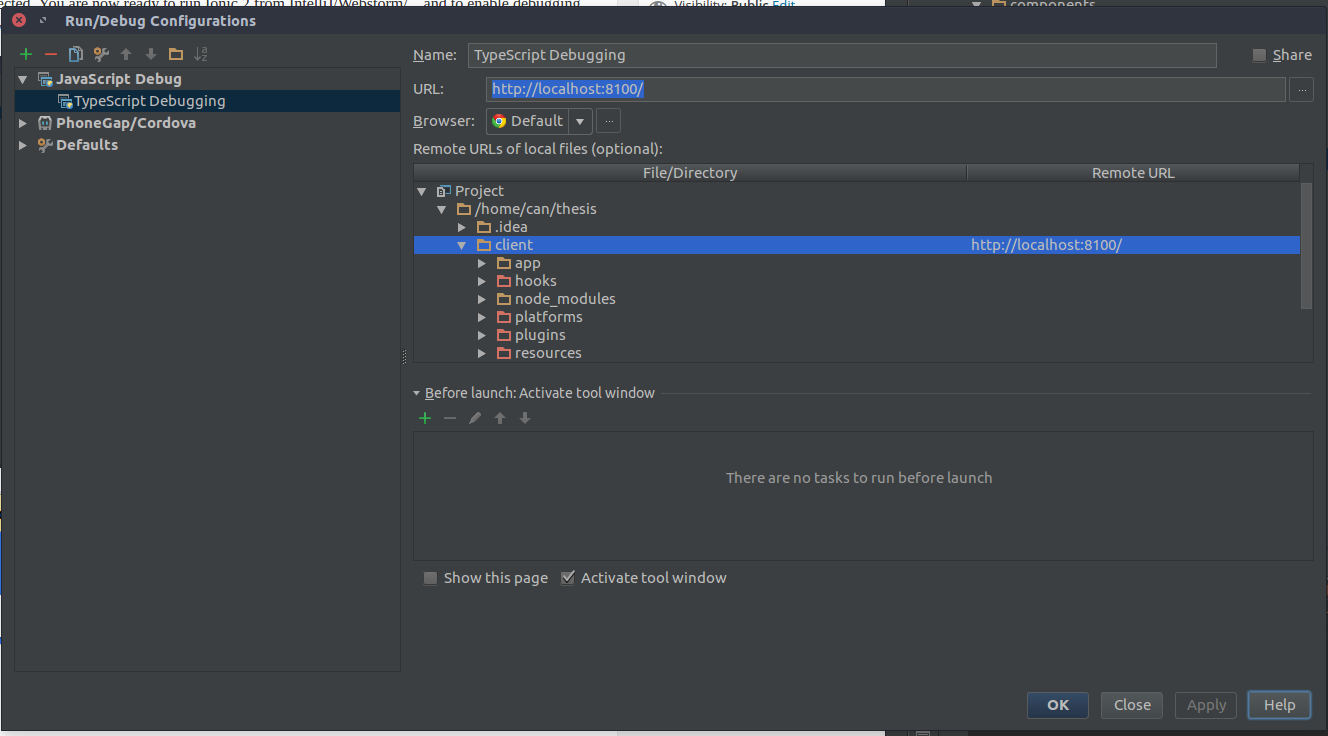The width and height of the screenshot is (1328, 736).
Task: Add a before-launch task with the green plus
Action: click(x=425, y=418)
